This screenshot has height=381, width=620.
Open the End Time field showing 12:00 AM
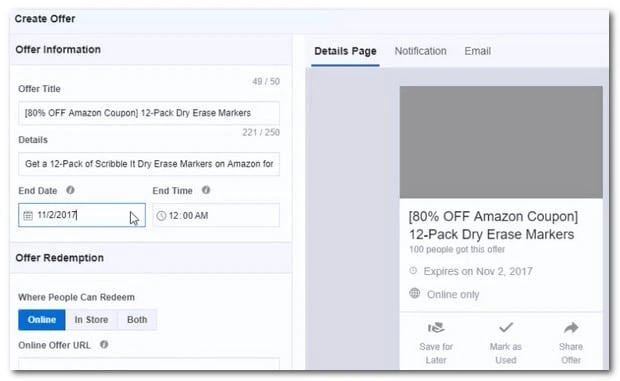click(216, 215)
